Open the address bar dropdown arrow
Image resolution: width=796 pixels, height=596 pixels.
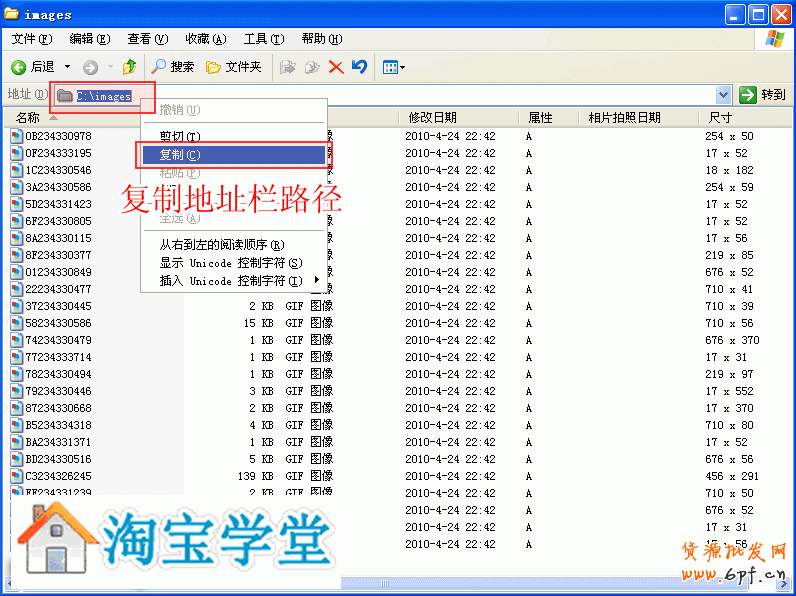coord(724,95)
